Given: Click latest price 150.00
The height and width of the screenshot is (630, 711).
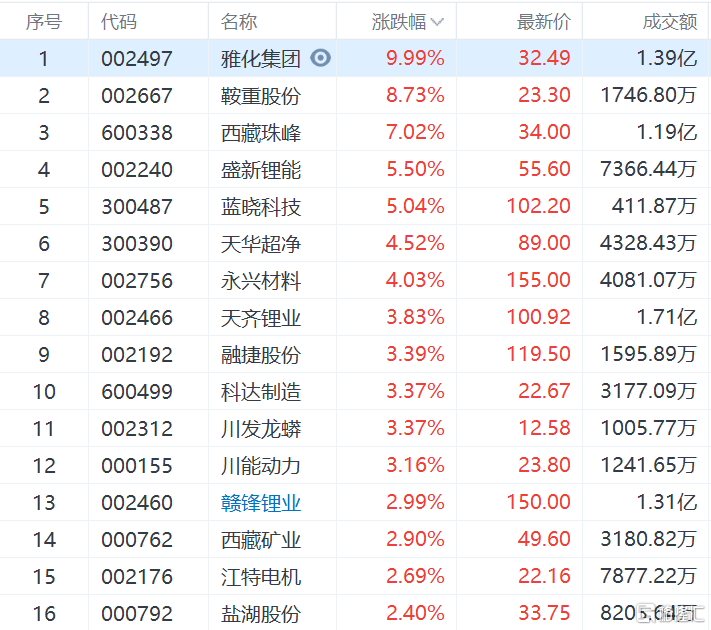Looking at the screenshot, I should (538, 502).
